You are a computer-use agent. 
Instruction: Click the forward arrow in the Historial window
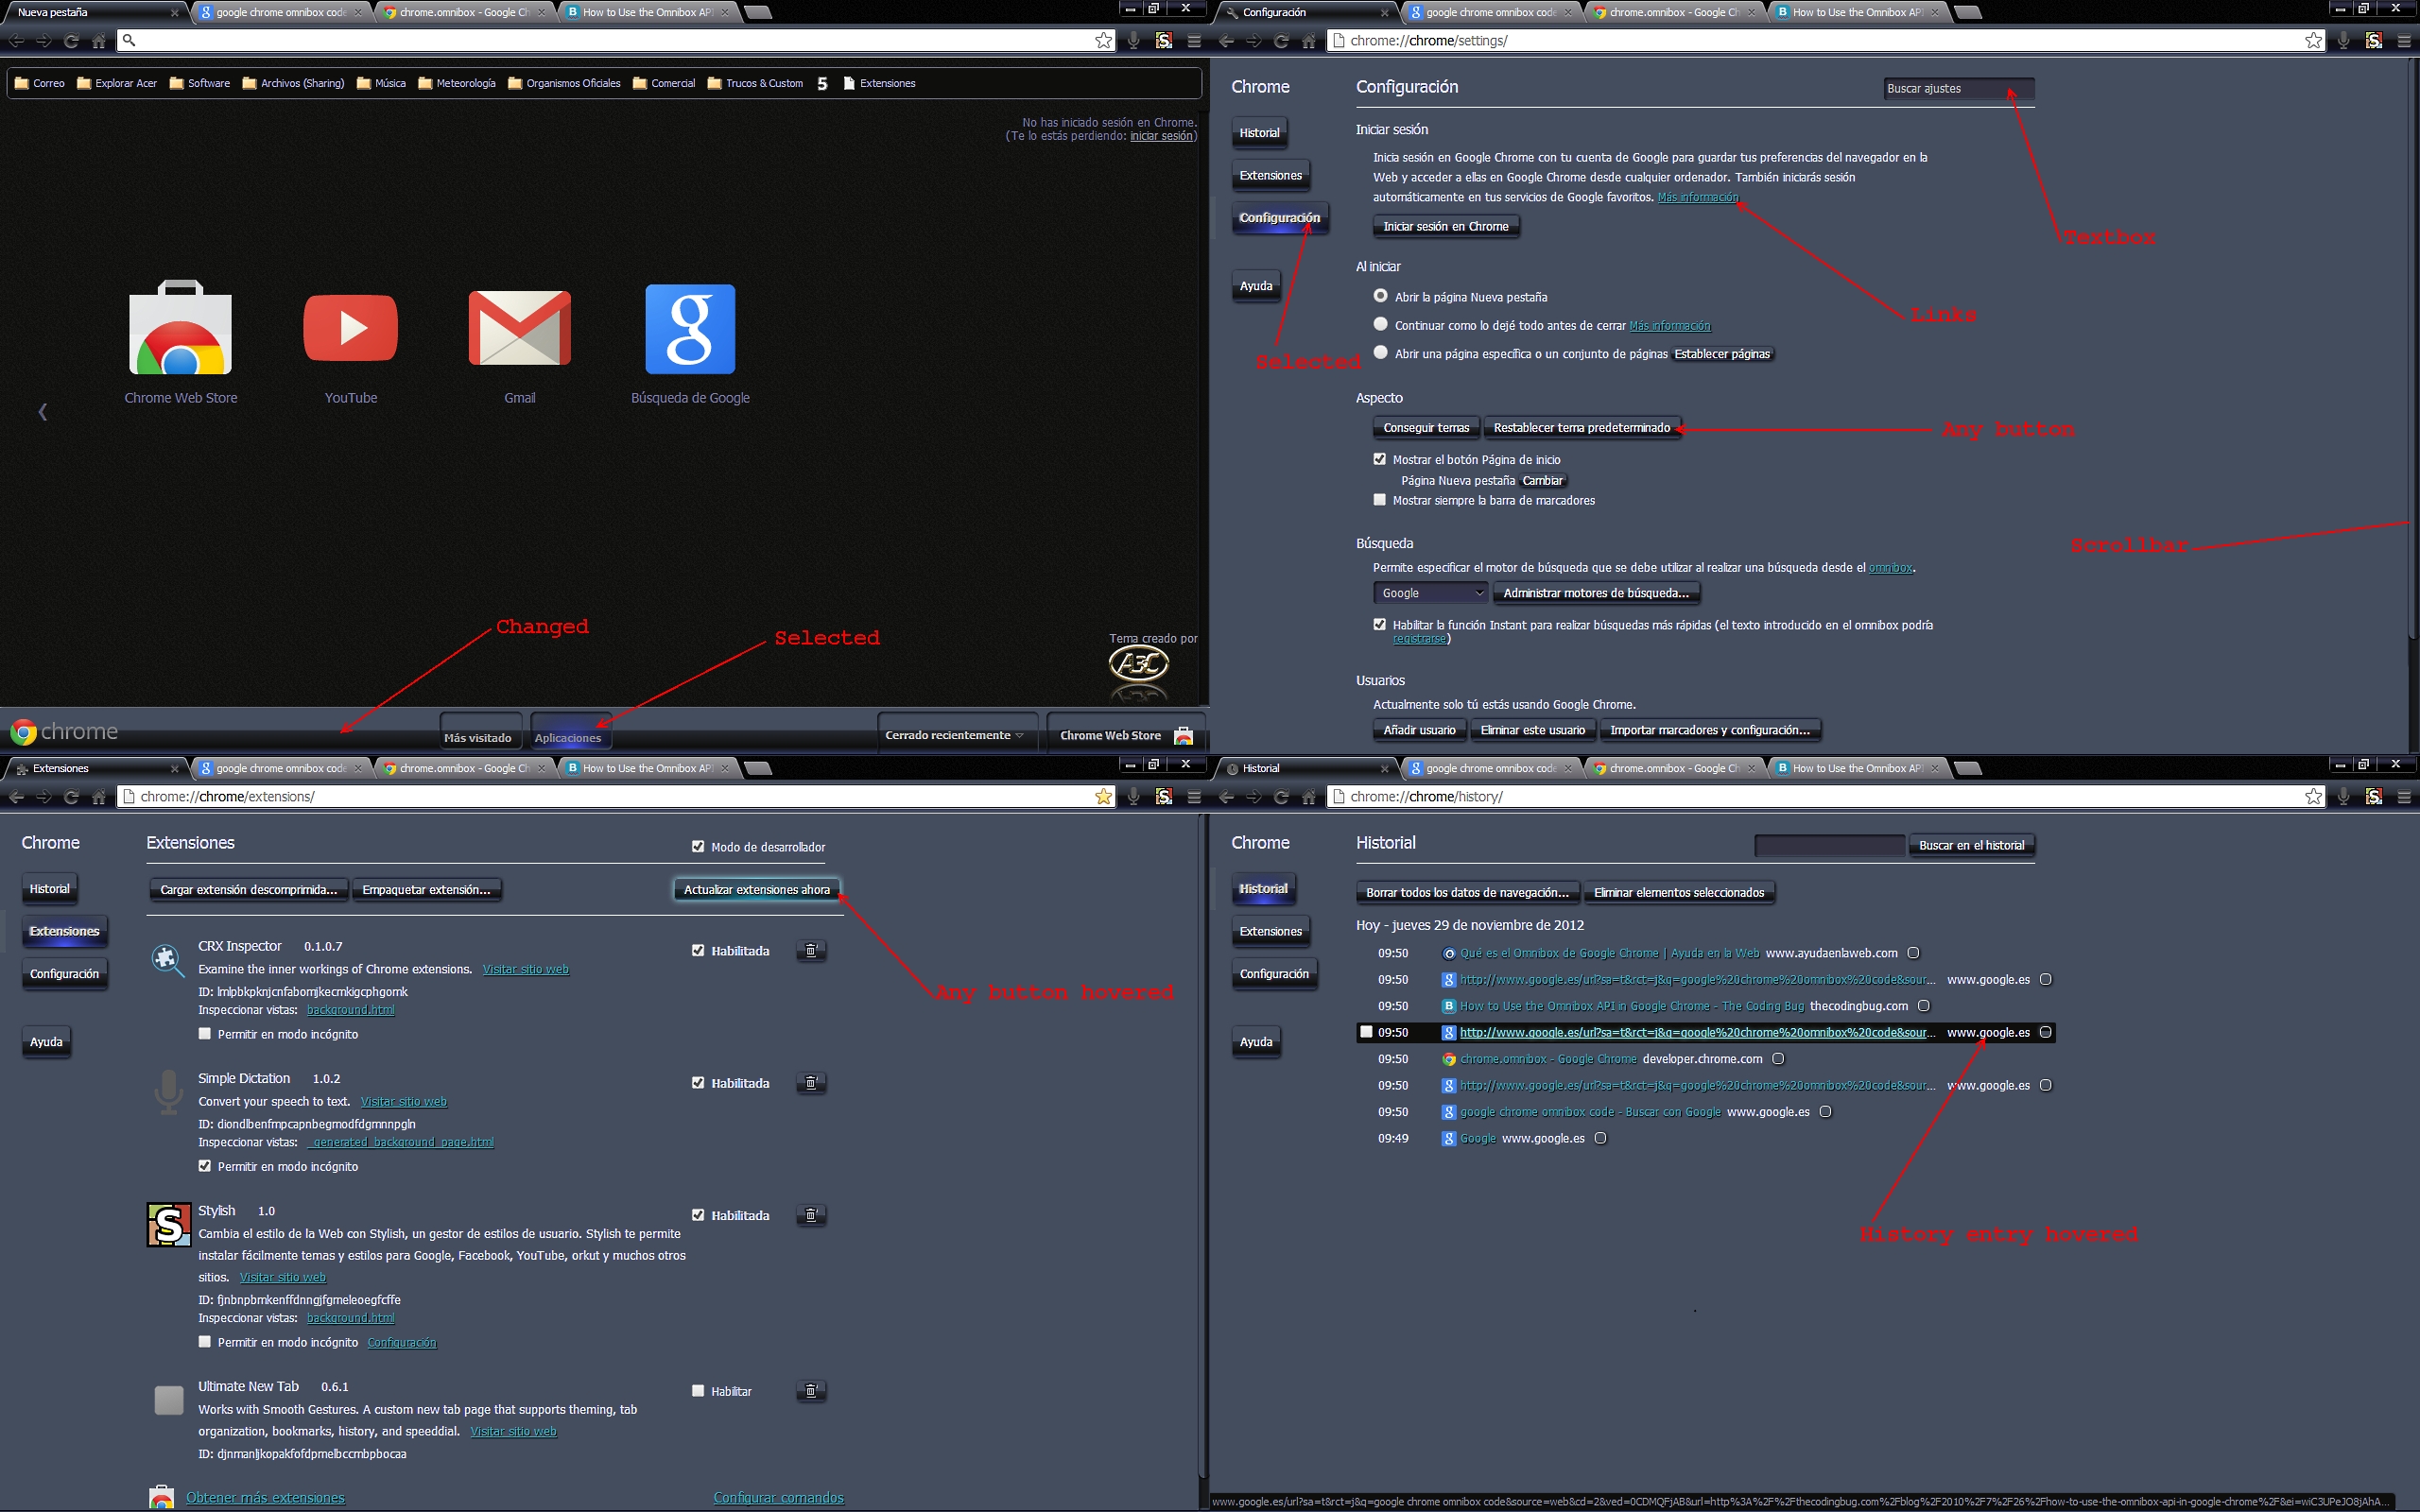pyautogui.click(x=1254, y=797)
